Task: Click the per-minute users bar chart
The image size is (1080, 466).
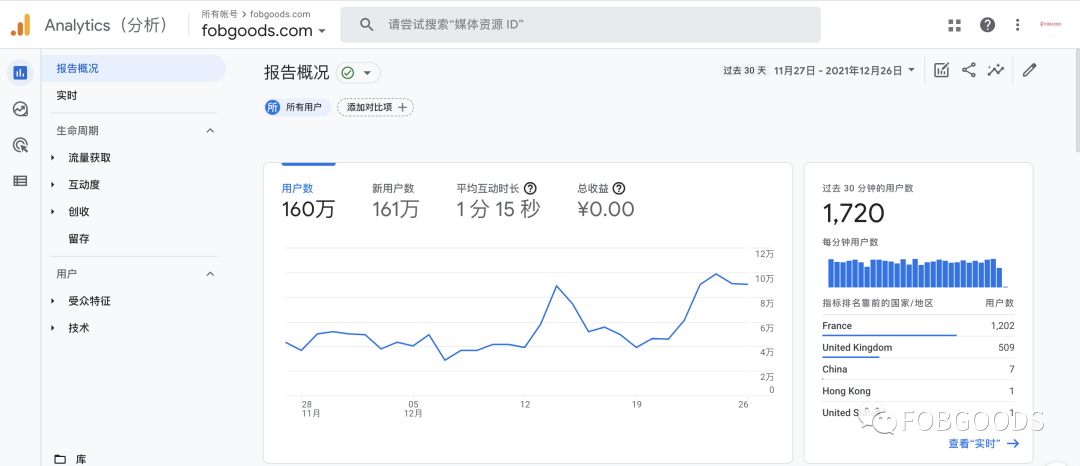Action: pyautogui.click(x=917, y=273)
